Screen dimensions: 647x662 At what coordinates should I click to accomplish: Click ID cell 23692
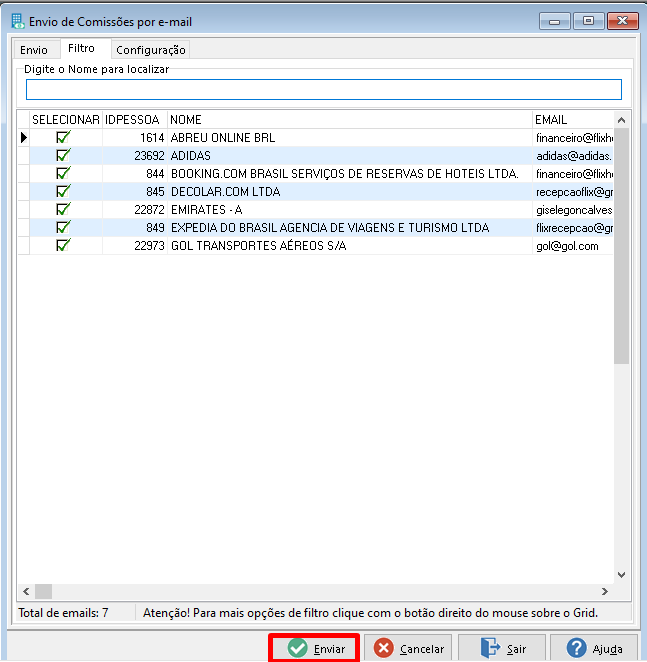tap(135, 156)
